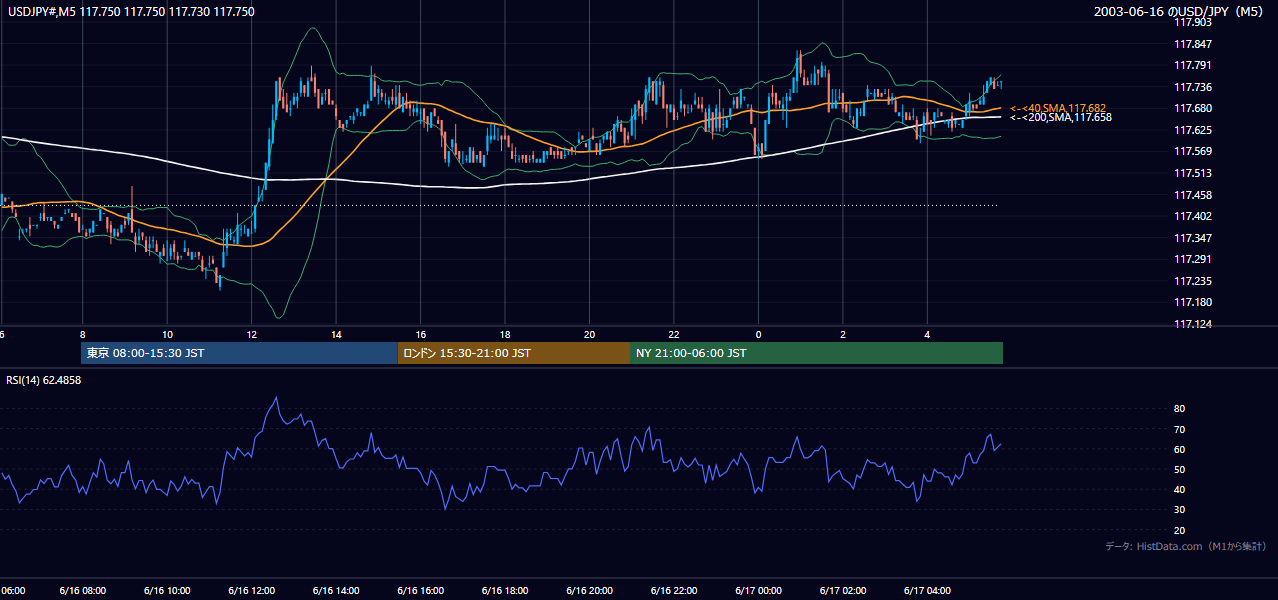Click the 6/16 18:00 time axis label
Screen dimensions: 1278x600
(505, 591)
